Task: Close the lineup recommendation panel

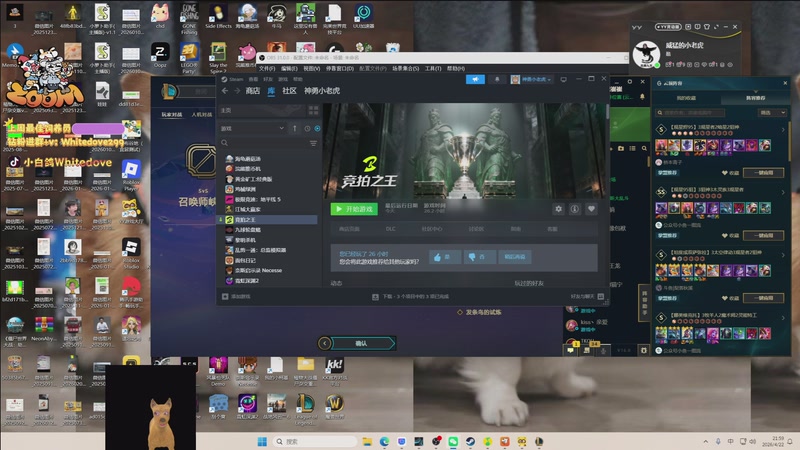Action: pyautogui.click(x=785, y=83)
